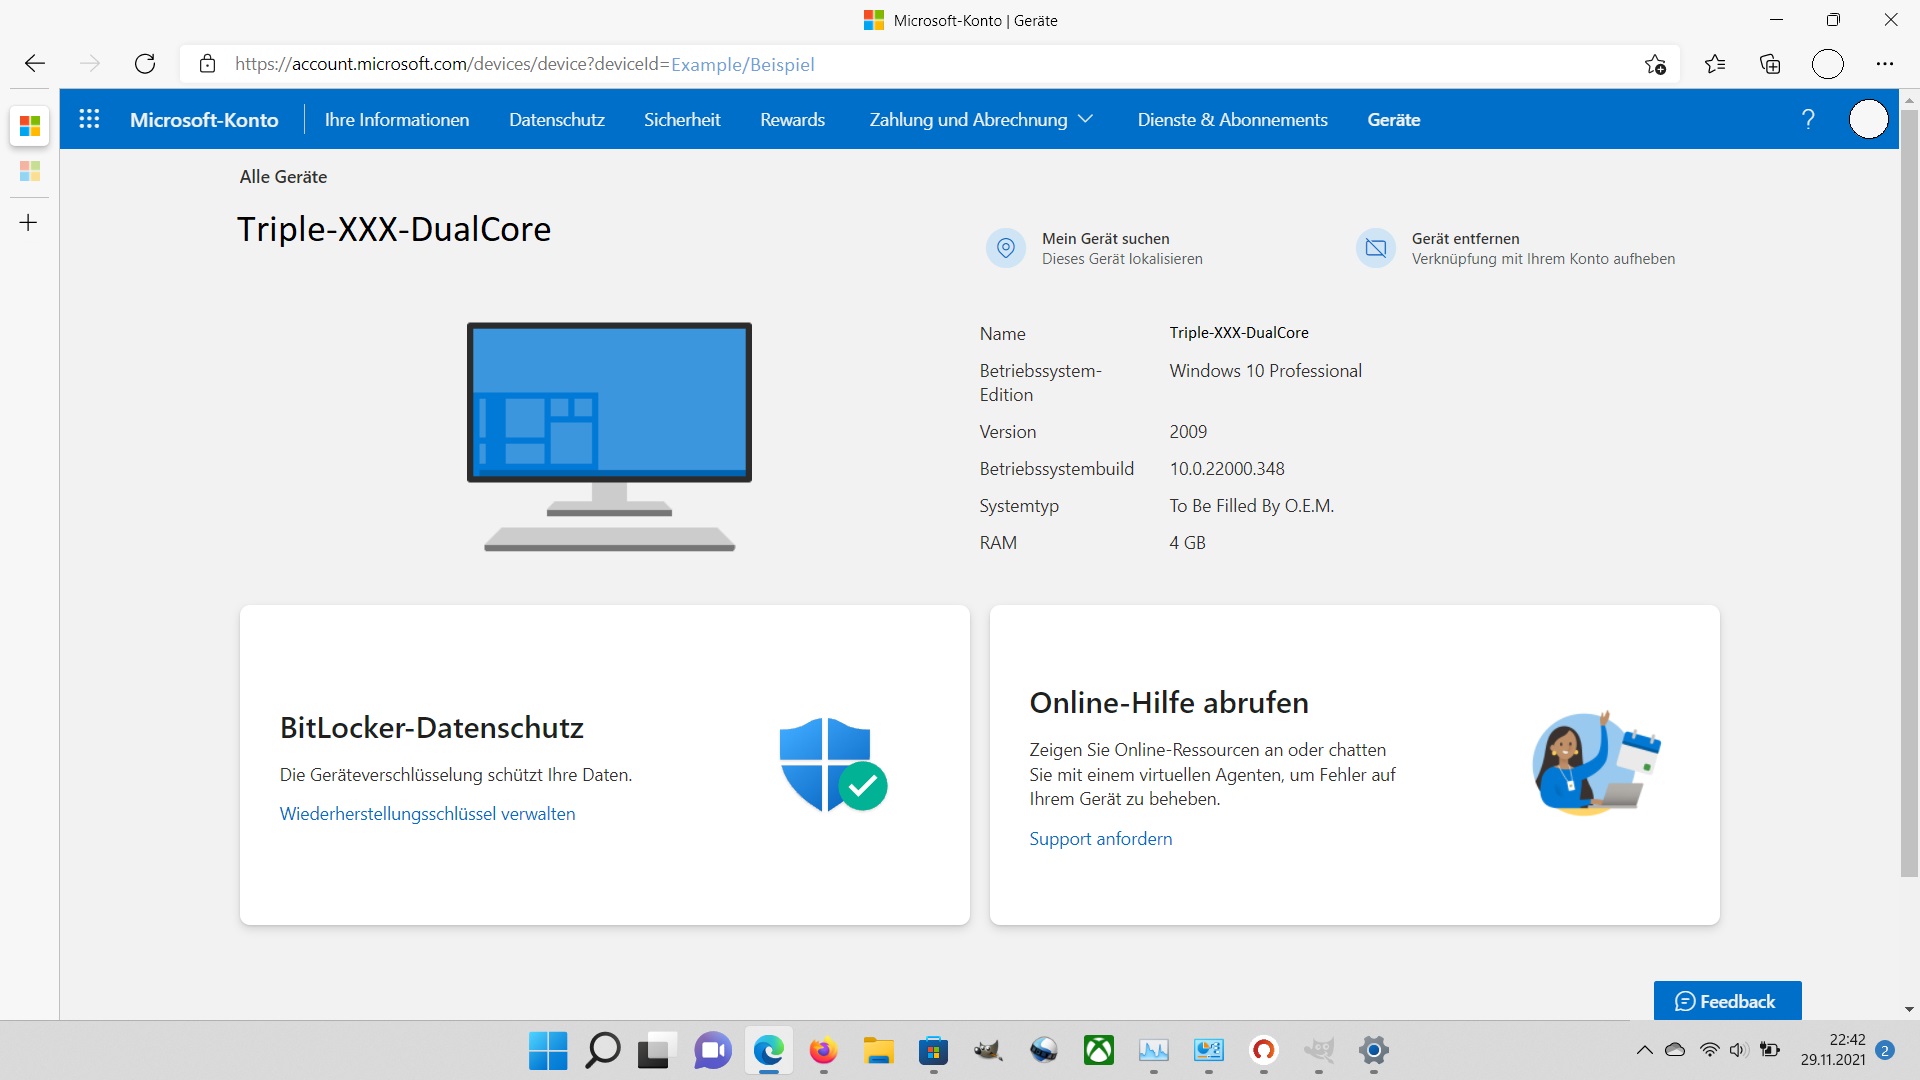The width and height of the screenshot is (1920, 1080).
Task: Click the browser refresh icon
Action: 145,64
